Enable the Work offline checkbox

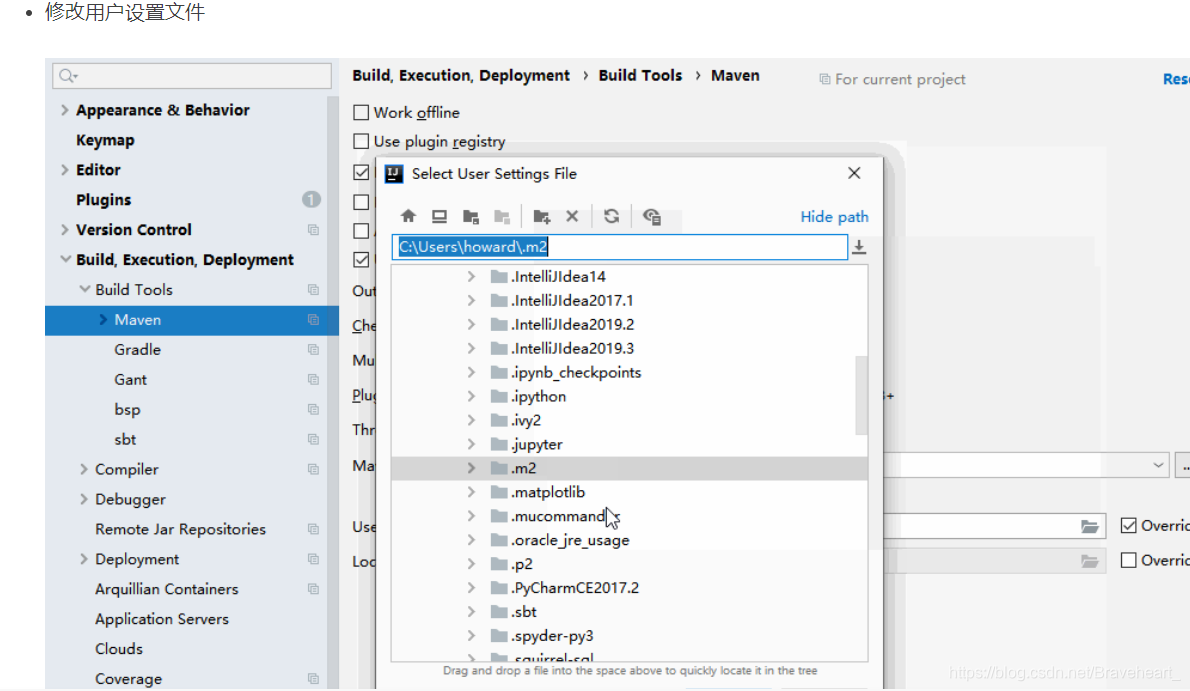[x=361, y=112]
